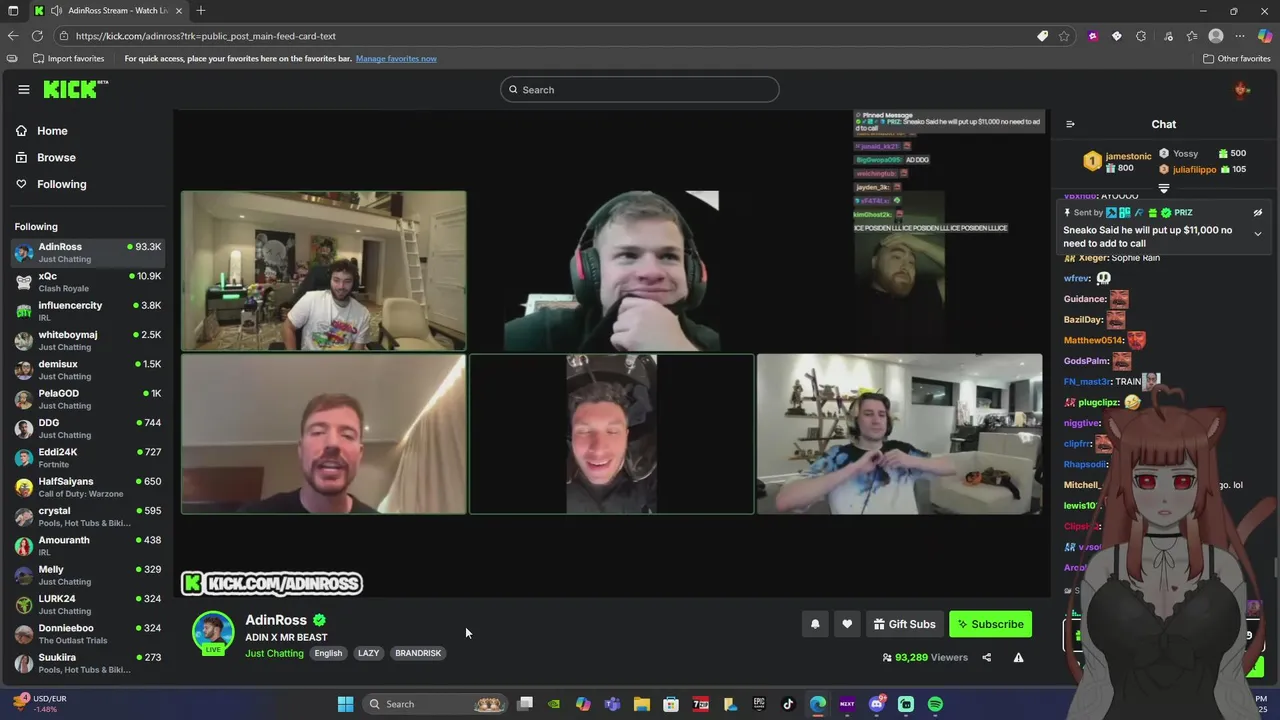Click the browser back button

(13, 36)
